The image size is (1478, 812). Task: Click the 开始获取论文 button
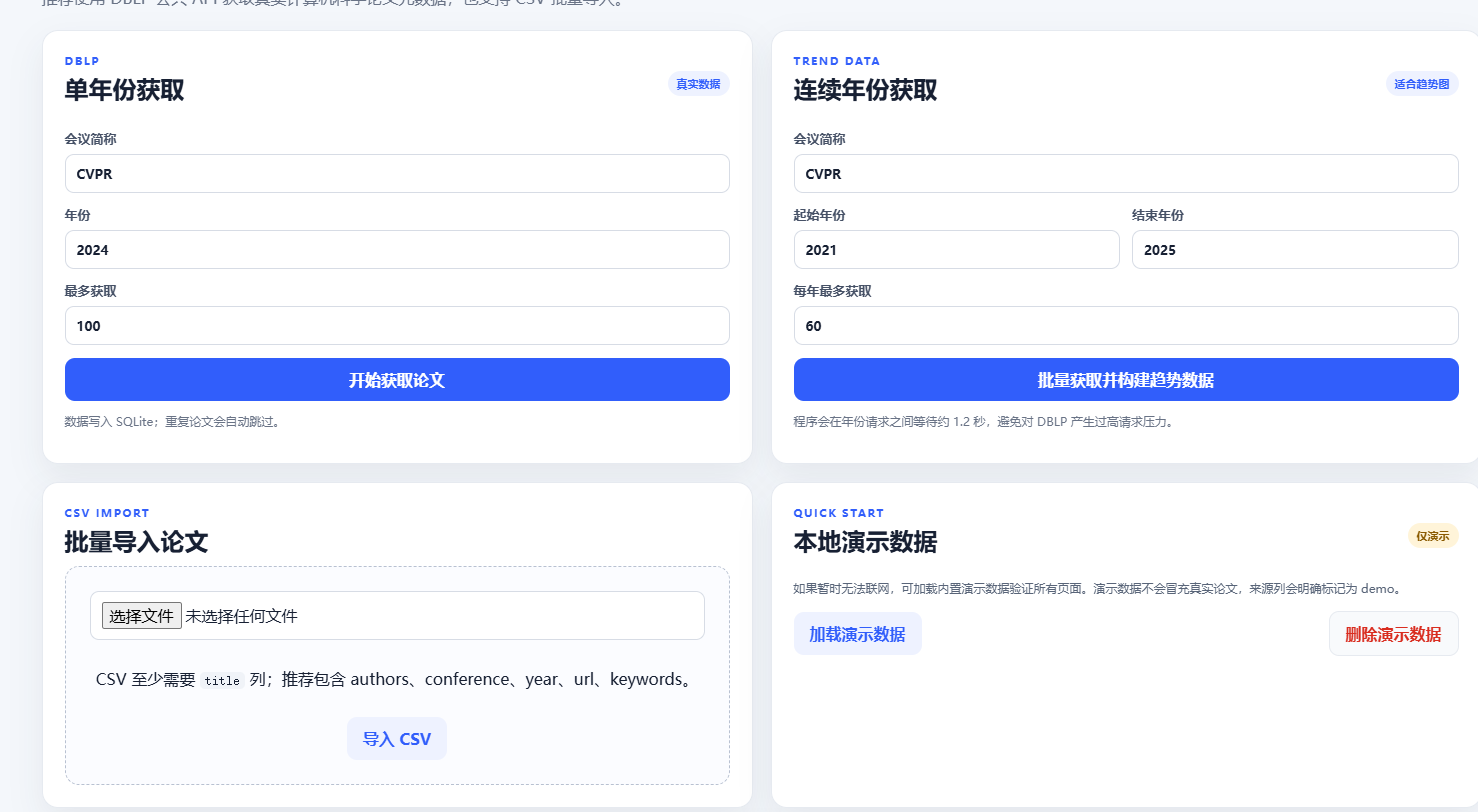(397, 380)
